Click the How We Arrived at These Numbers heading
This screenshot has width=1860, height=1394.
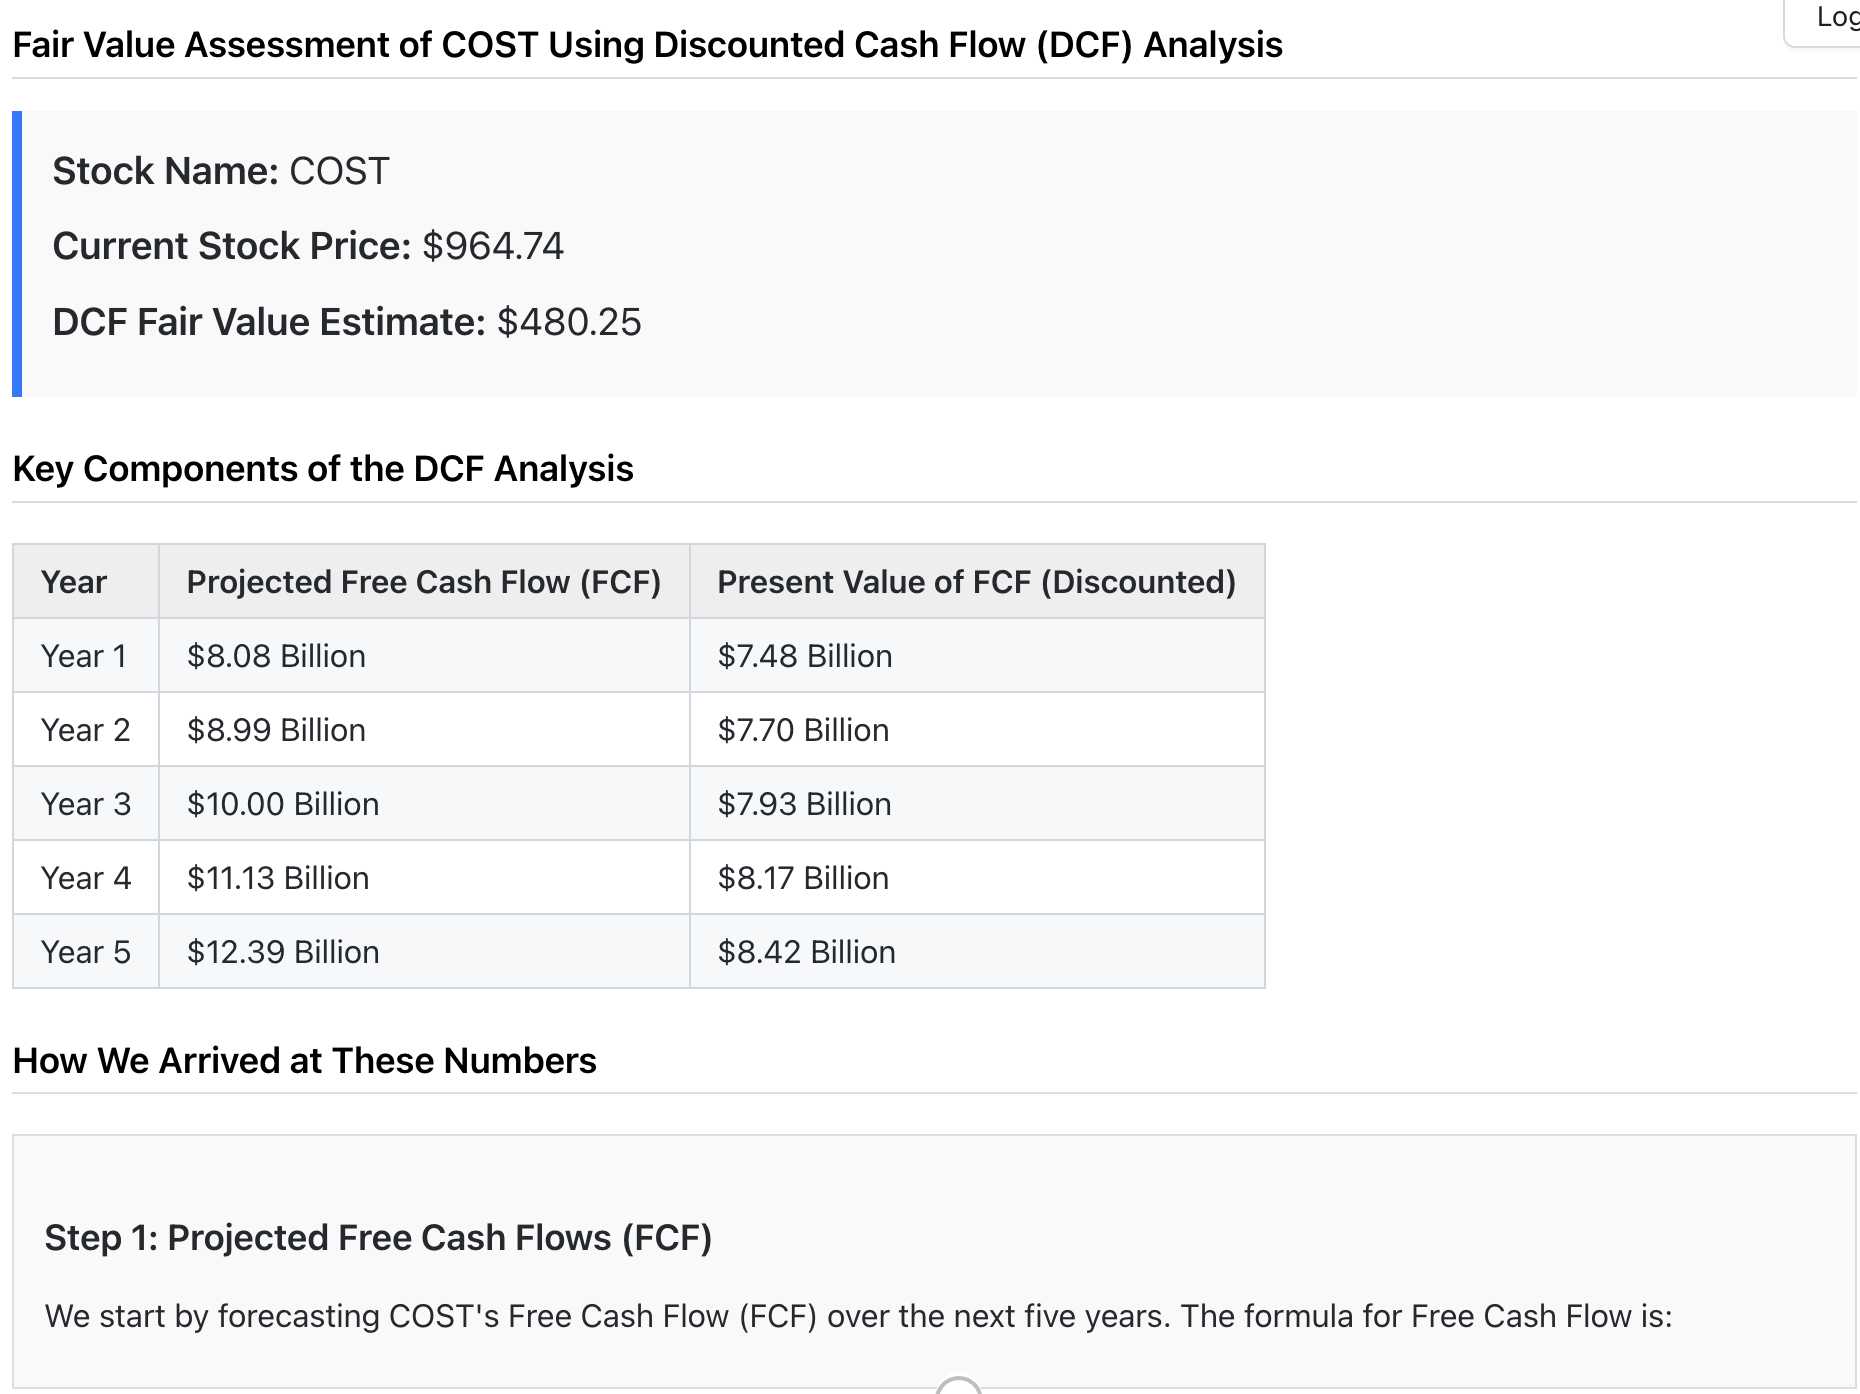304,1061
